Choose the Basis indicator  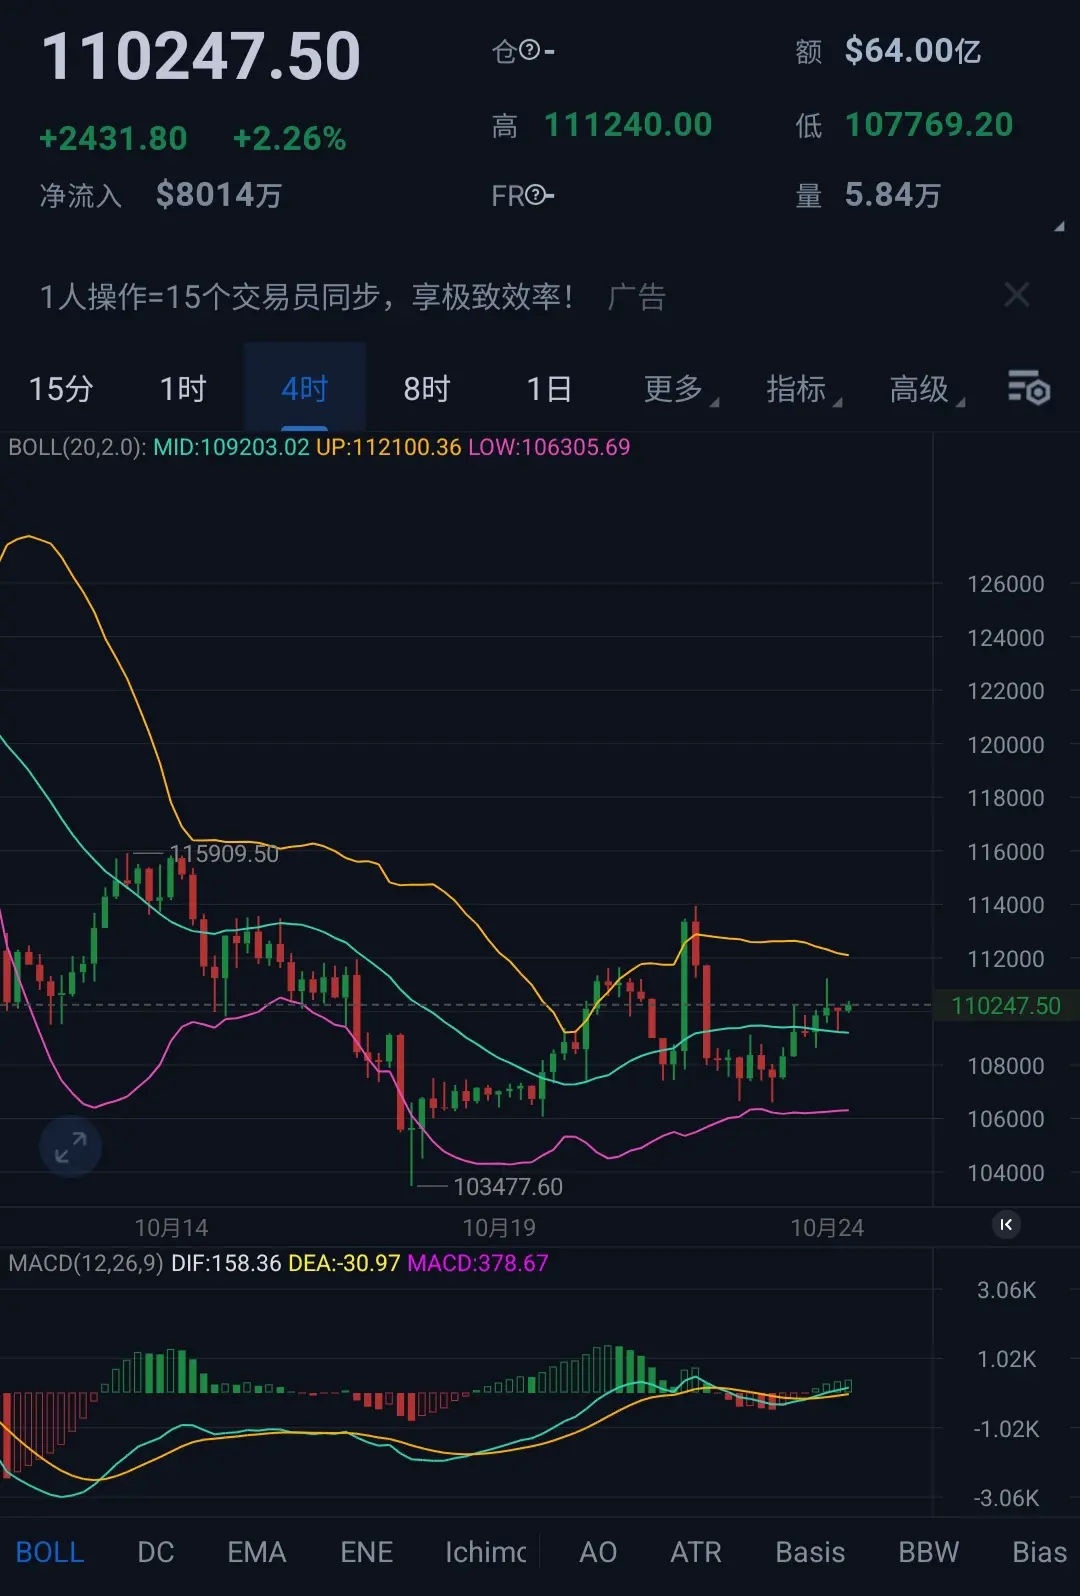pos(810,1552)
